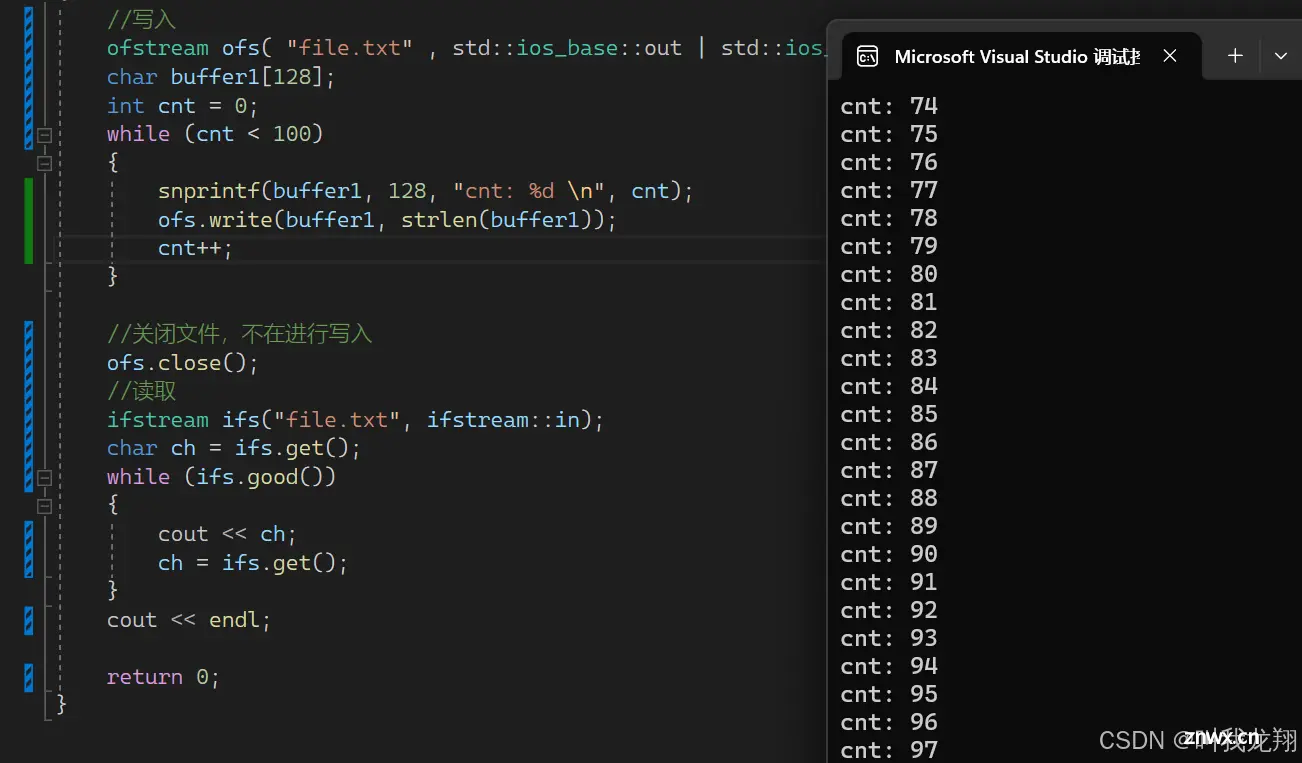Click console output line cnt: 81
This screenshot has height=763, width=1302.
coord(889,302)
